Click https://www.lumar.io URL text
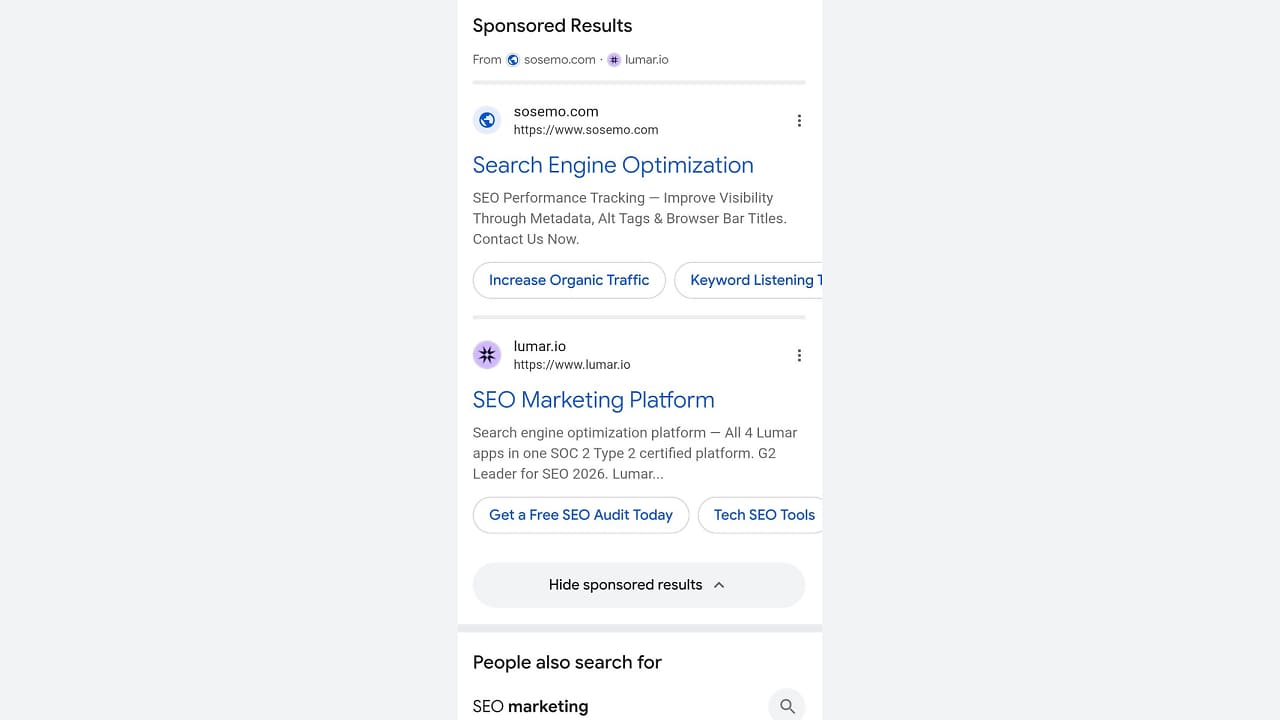1280x720 pixels. [572, 365]
